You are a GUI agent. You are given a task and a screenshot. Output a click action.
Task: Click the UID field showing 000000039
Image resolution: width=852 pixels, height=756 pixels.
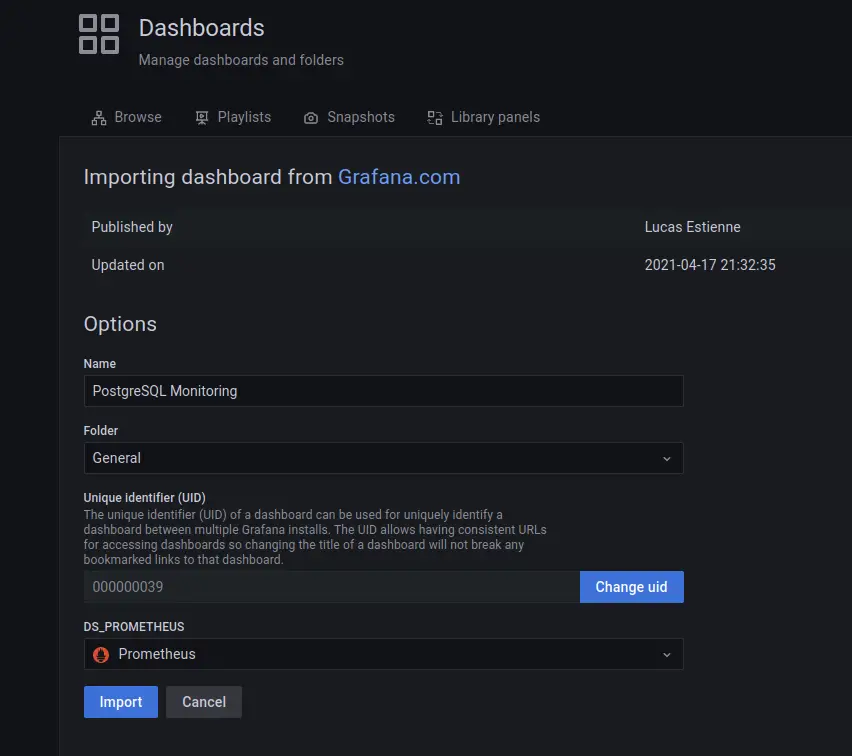pyautogui.click(x=331, y=587)
